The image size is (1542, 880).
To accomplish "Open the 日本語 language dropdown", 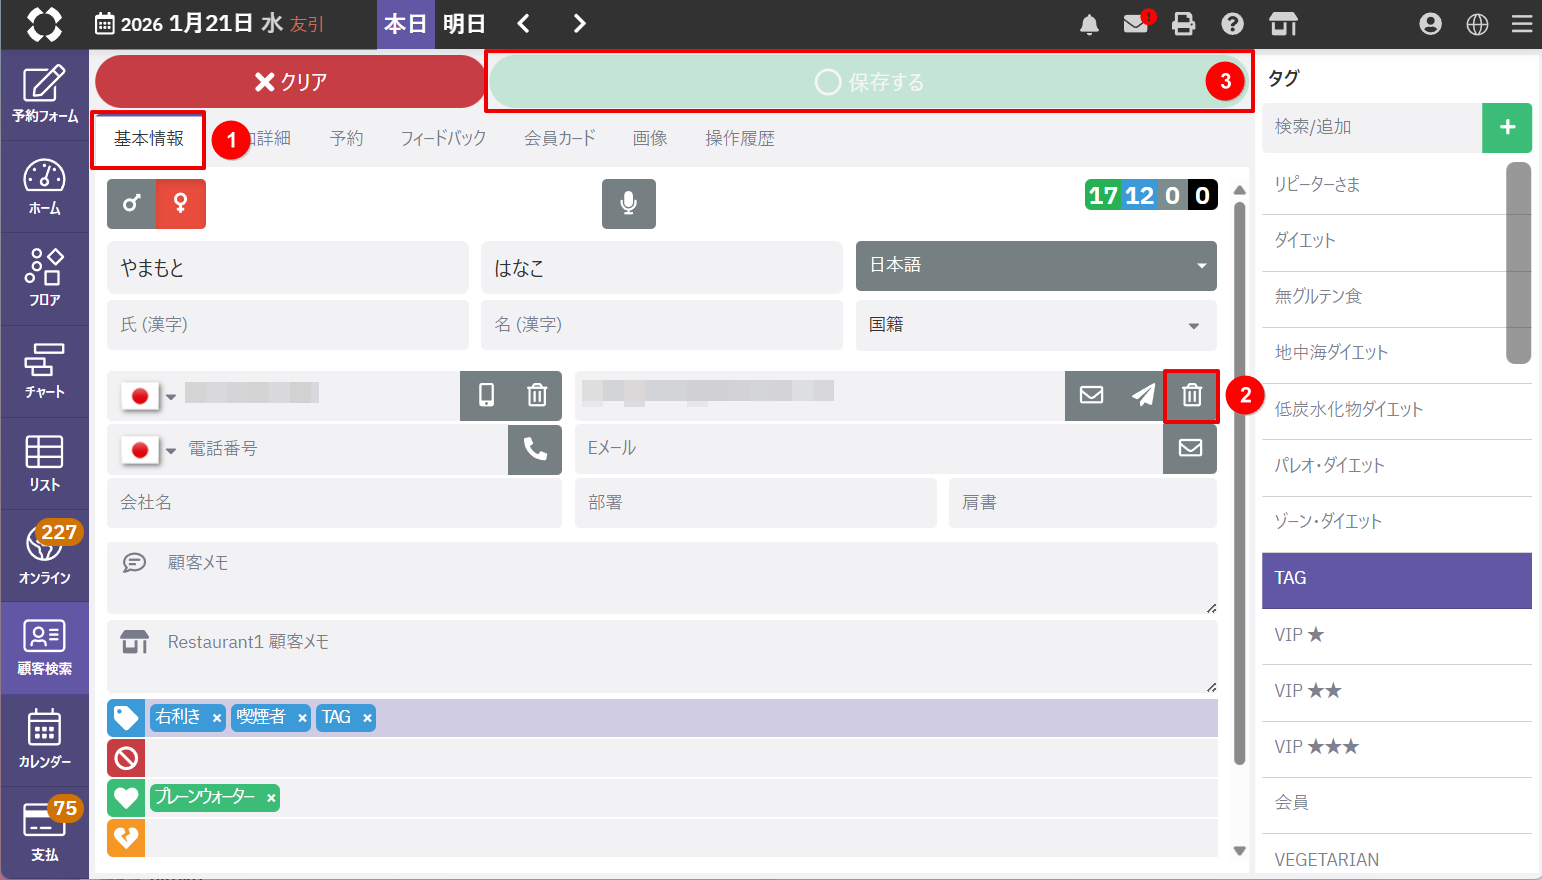I will click(x=1036, y=266).
